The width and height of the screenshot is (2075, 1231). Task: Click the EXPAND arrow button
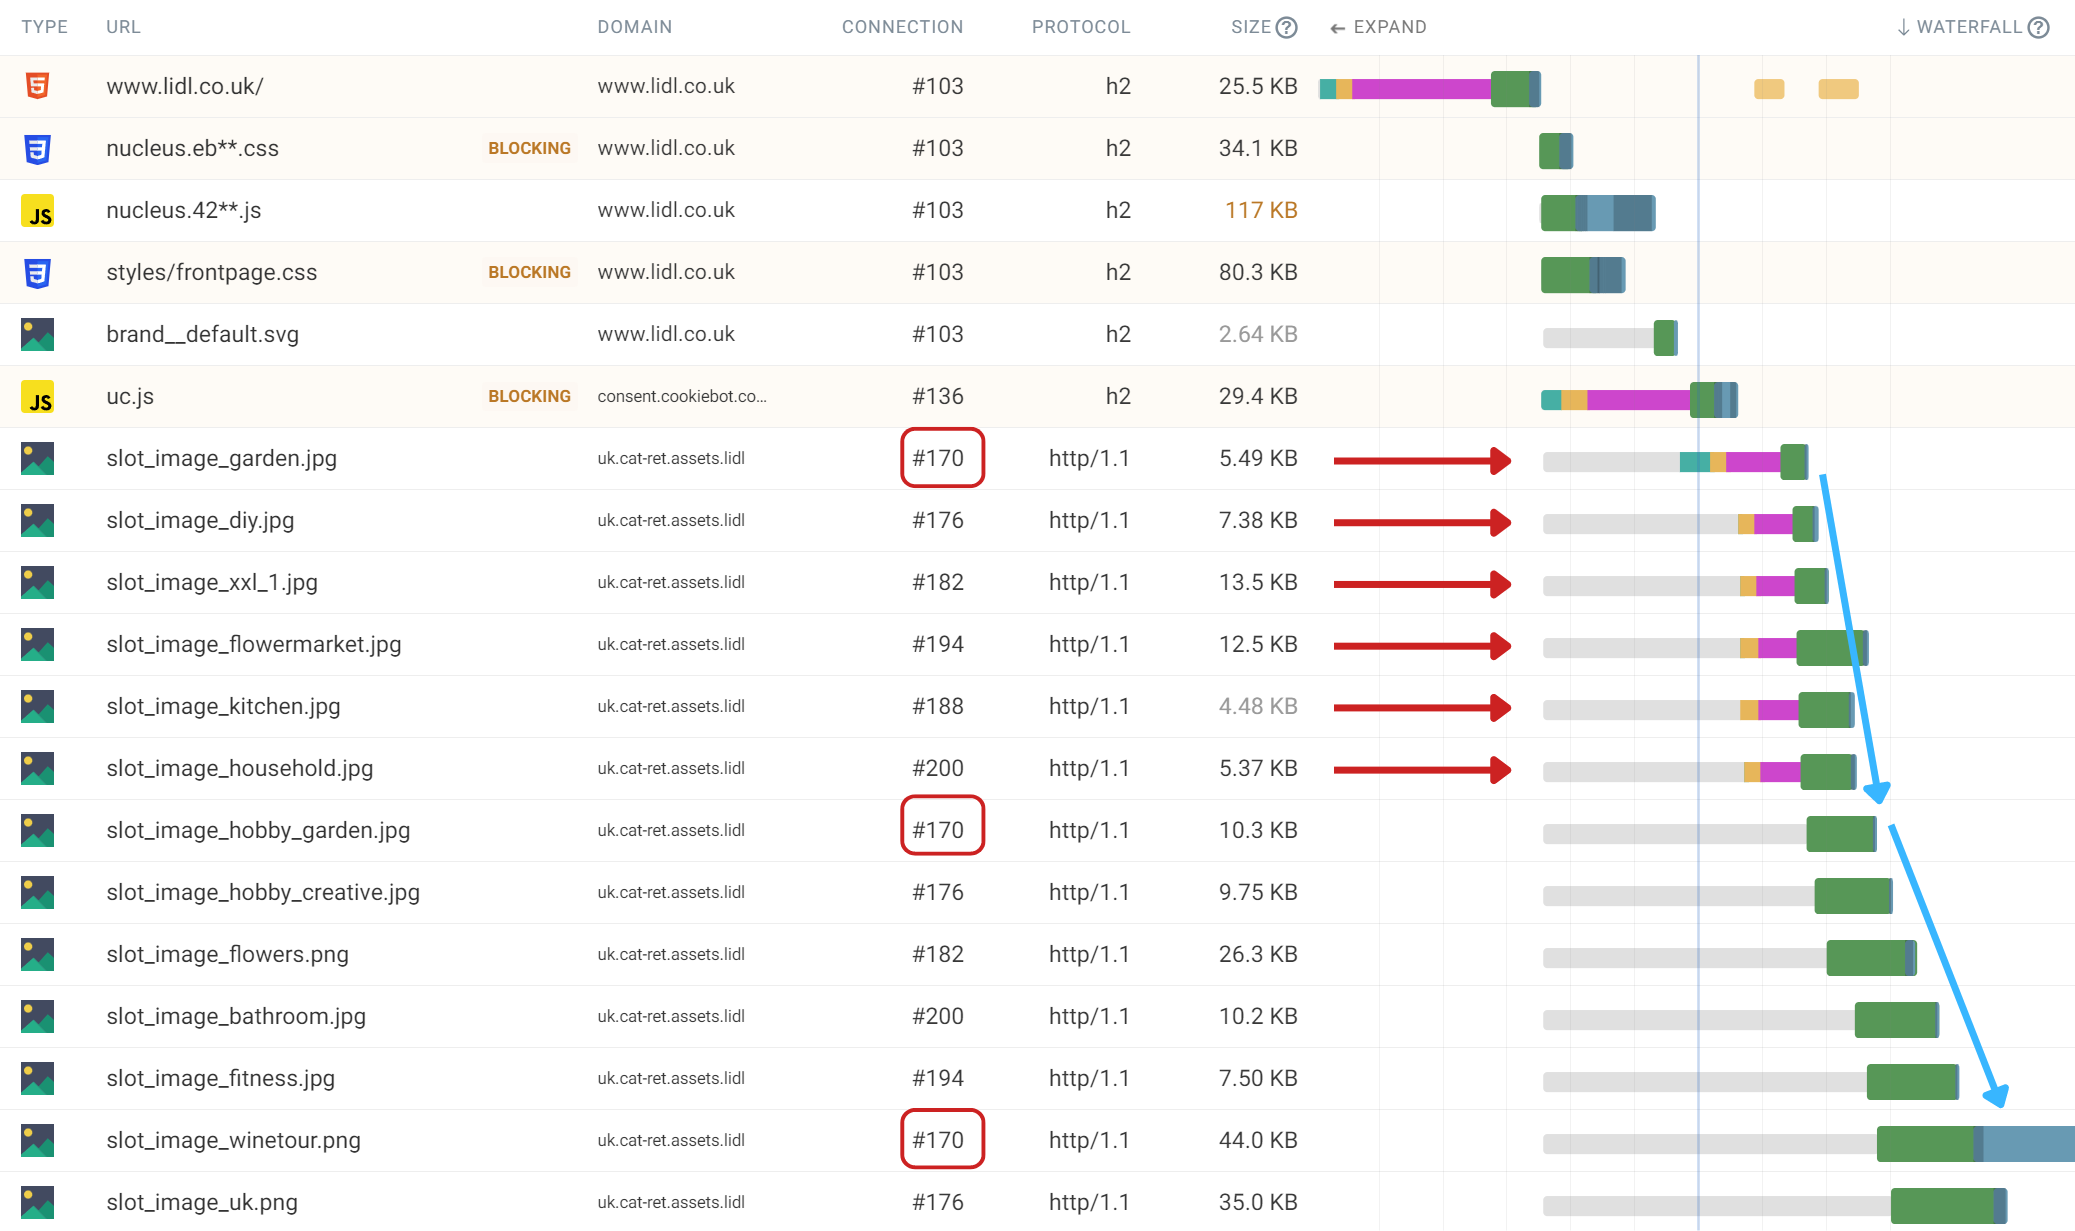pyautogui.click(x=1379, y=27)
